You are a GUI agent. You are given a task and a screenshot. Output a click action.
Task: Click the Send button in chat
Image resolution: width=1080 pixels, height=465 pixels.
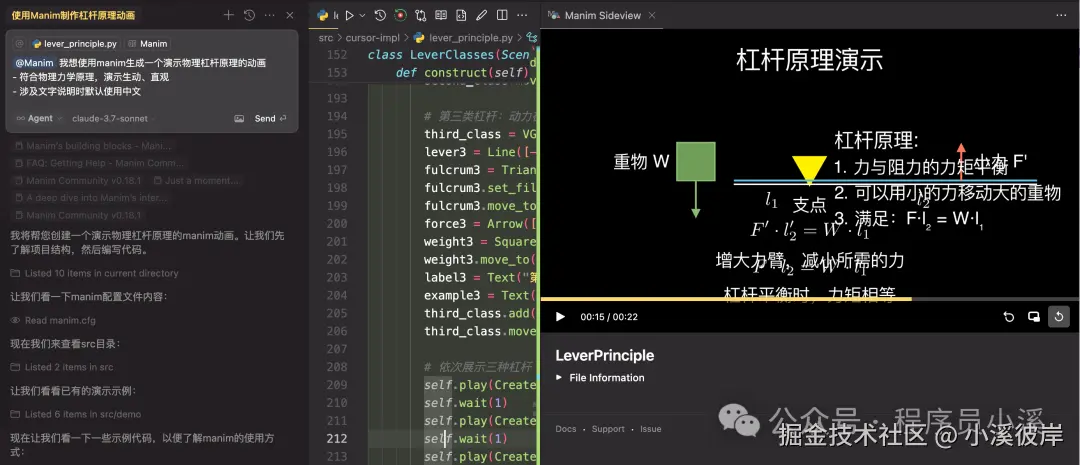tap(270, 118)
